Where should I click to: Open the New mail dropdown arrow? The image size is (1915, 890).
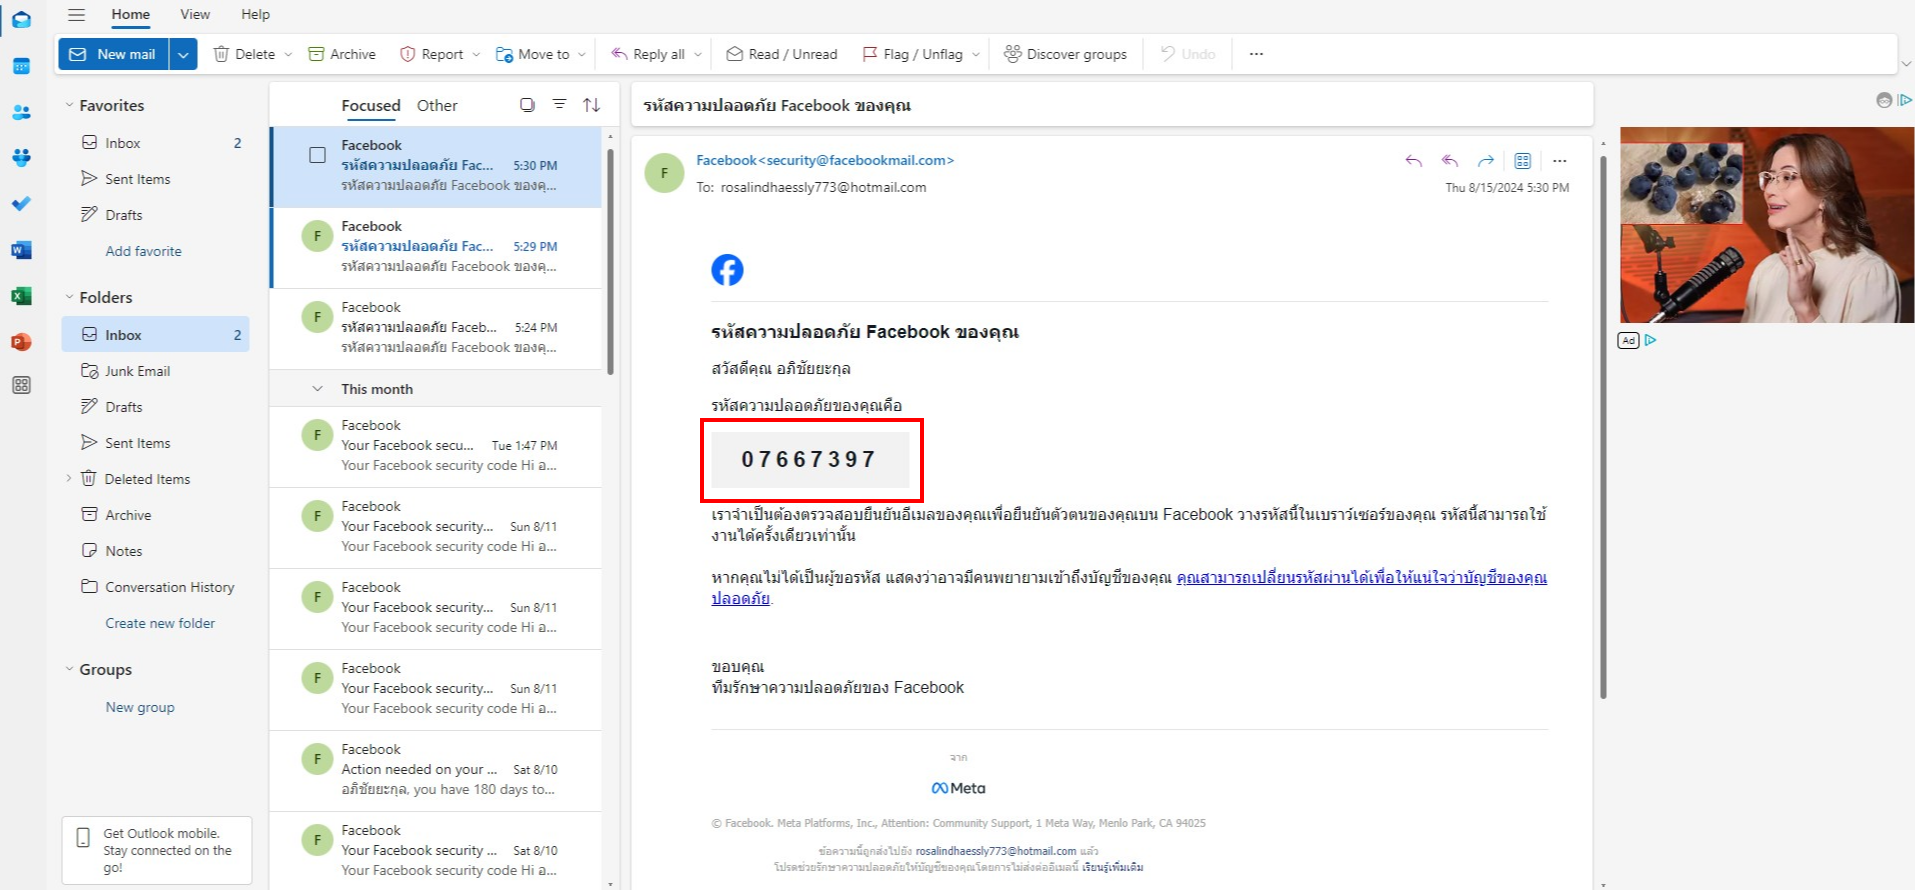pyautogui.click(x=183, y=54)
